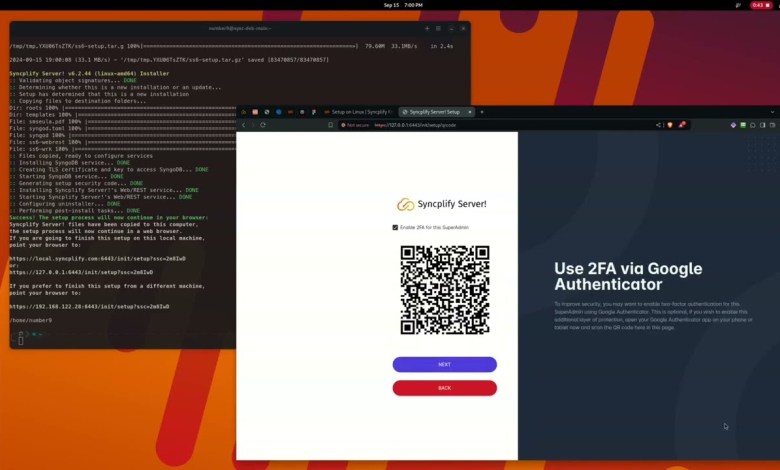
Task: Click the browser back arrow
Action: pyautogui.click(x=244, y=125)
